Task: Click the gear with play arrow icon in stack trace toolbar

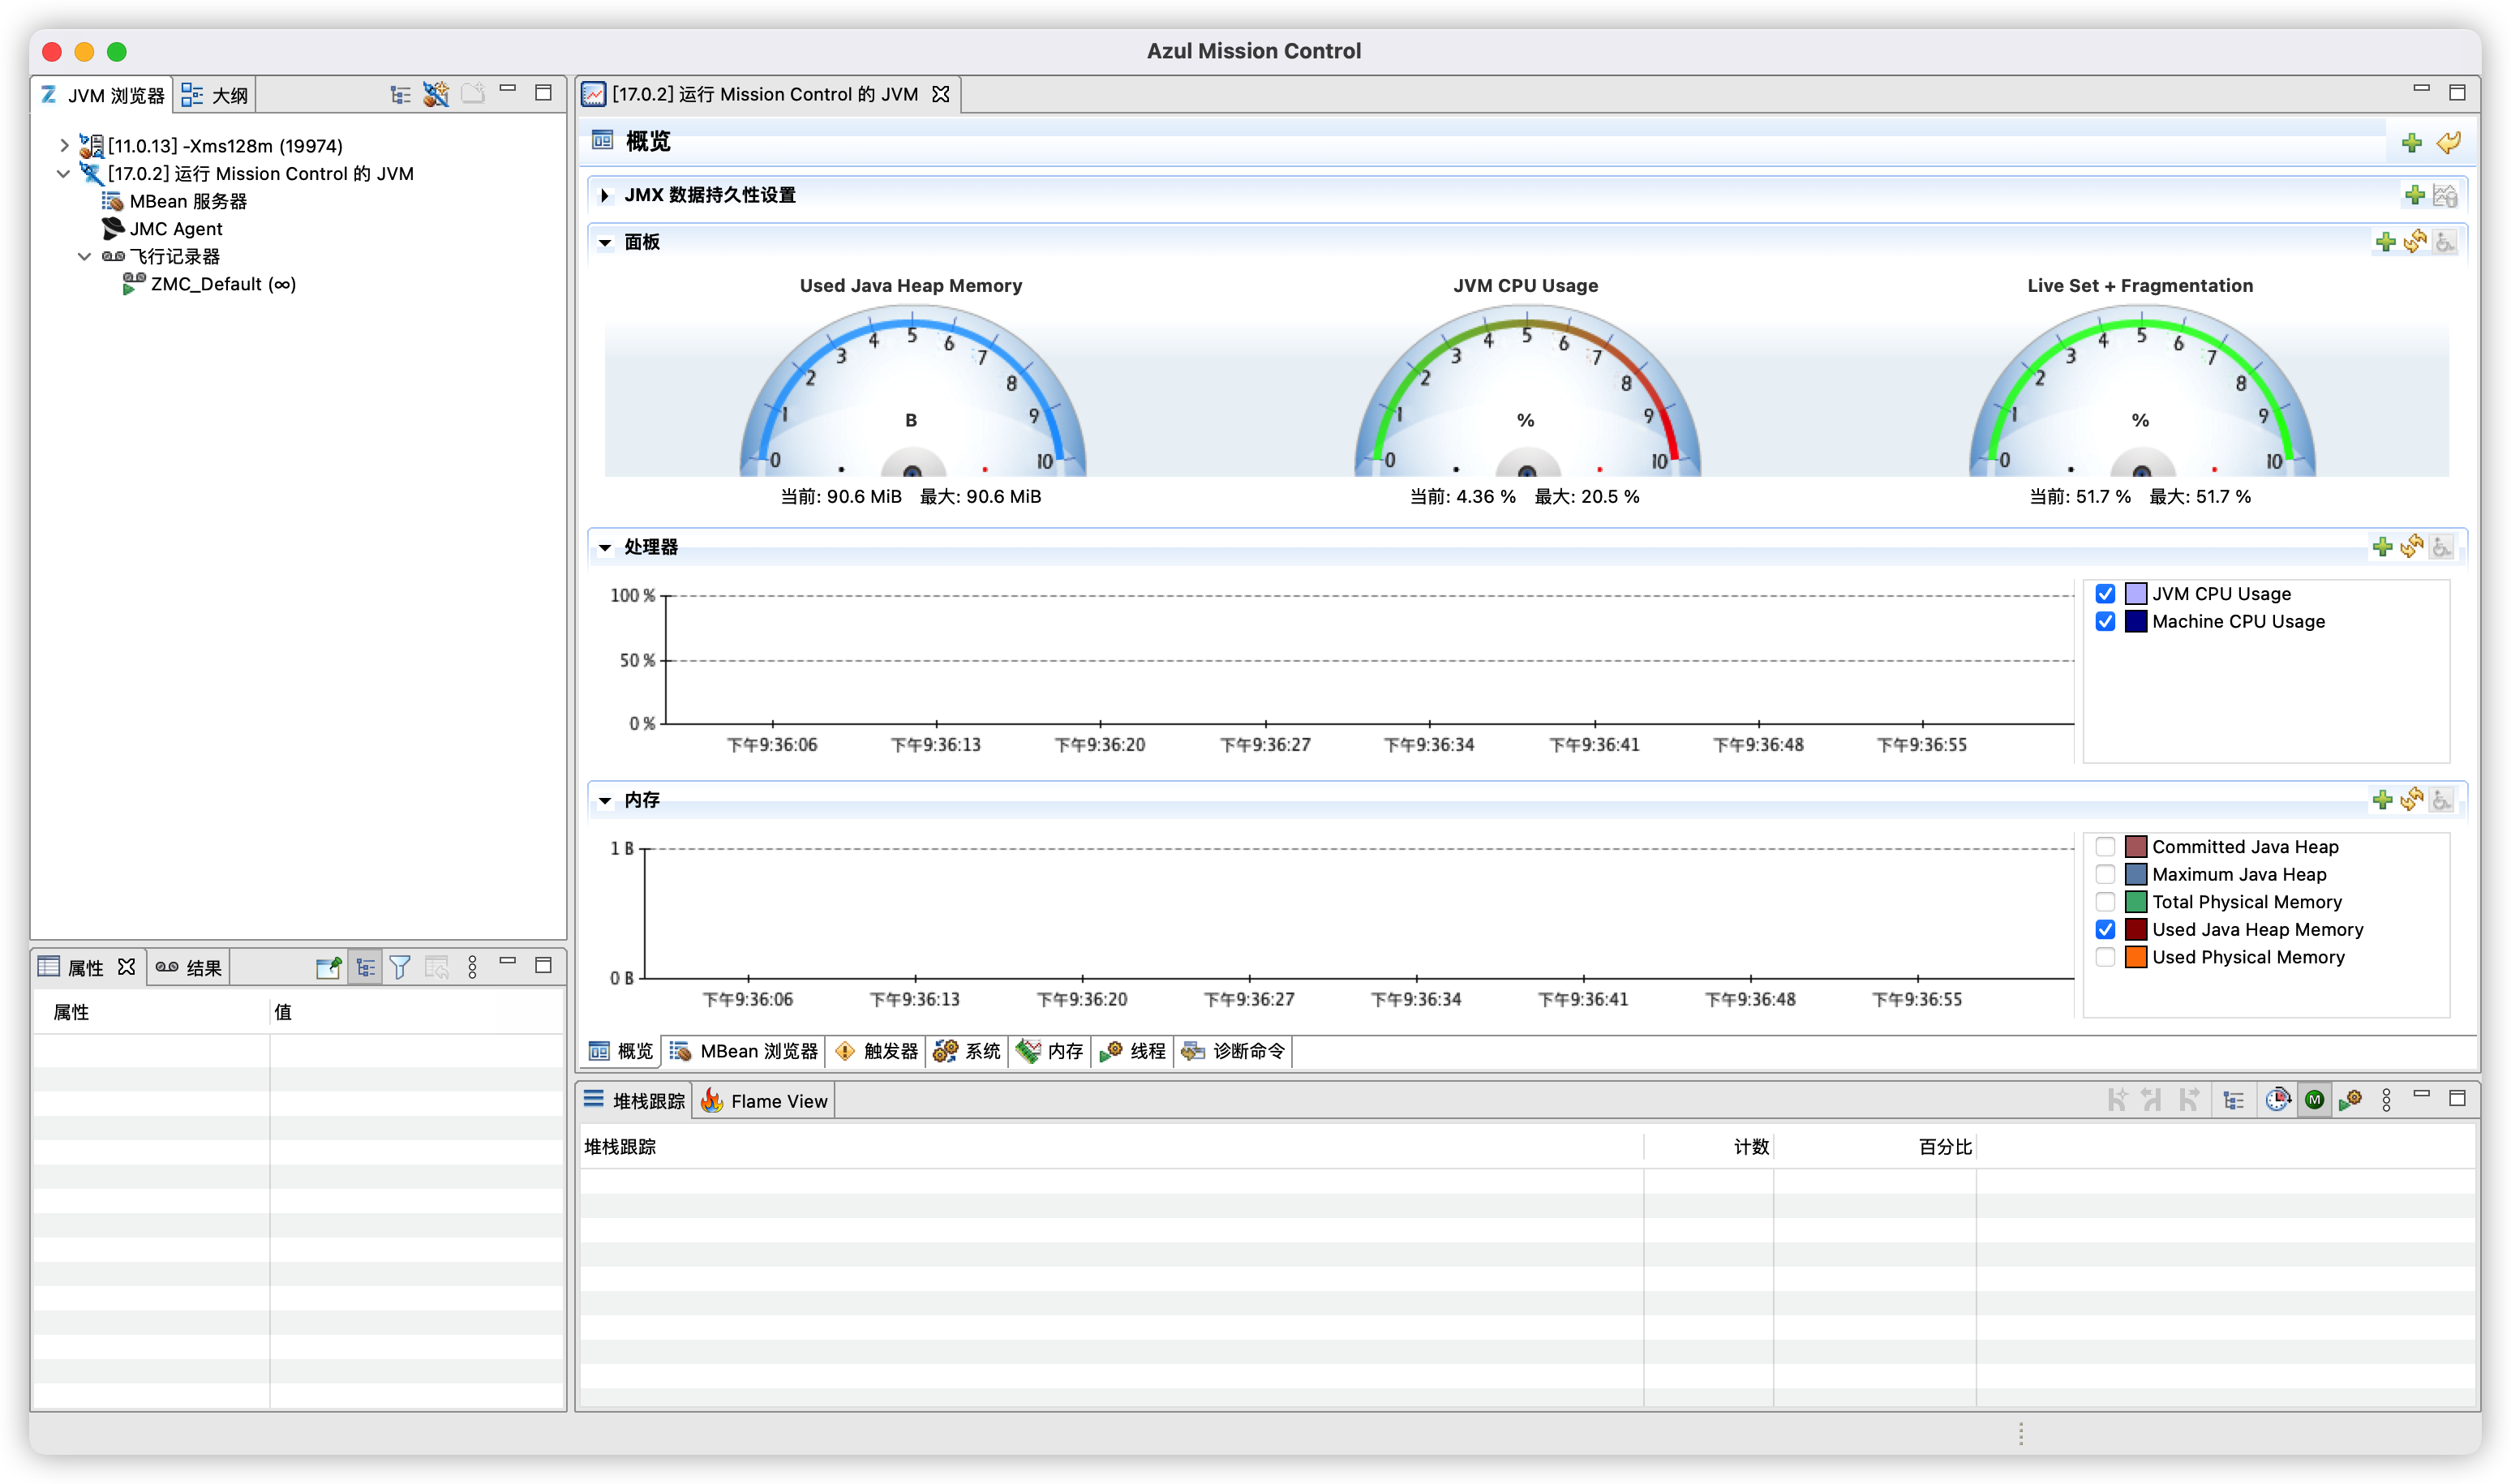Action: (x=2350, y=1100)
